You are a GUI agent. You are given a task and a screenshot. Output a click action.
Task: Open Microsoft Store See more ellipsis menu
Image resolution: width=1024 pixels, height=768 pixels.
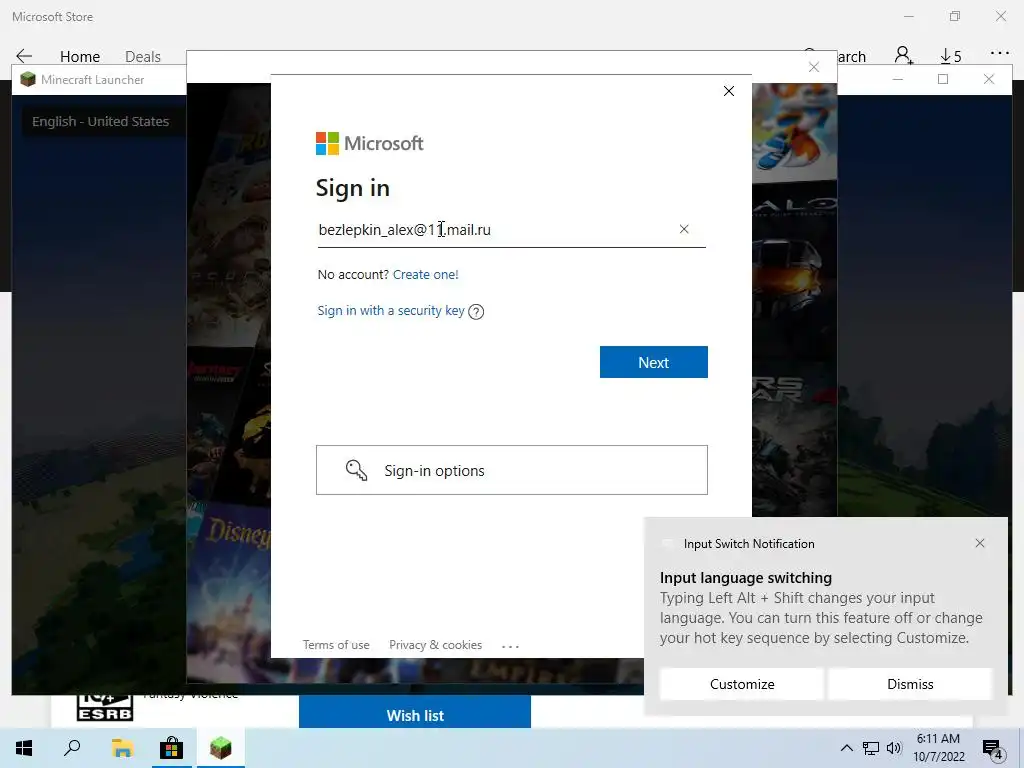click(x=1000, y=54)
